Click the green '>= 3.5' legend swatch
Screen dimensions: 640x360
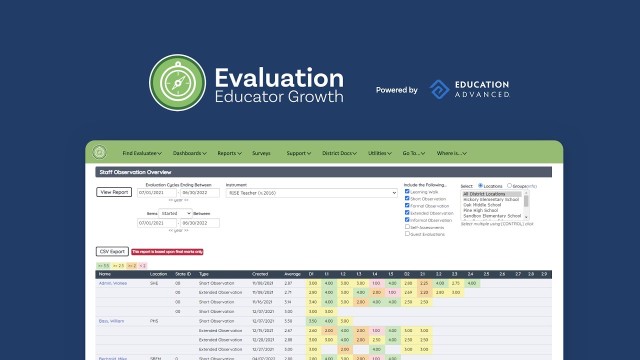coord(104,266)
